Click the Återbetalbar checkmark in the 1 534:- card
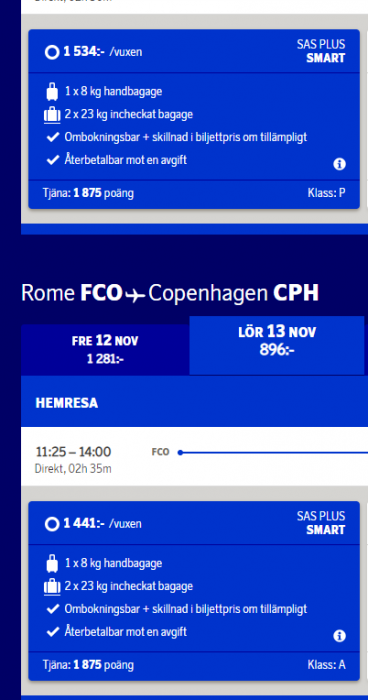This screenshot has width=368, height=700. point(53,160)
